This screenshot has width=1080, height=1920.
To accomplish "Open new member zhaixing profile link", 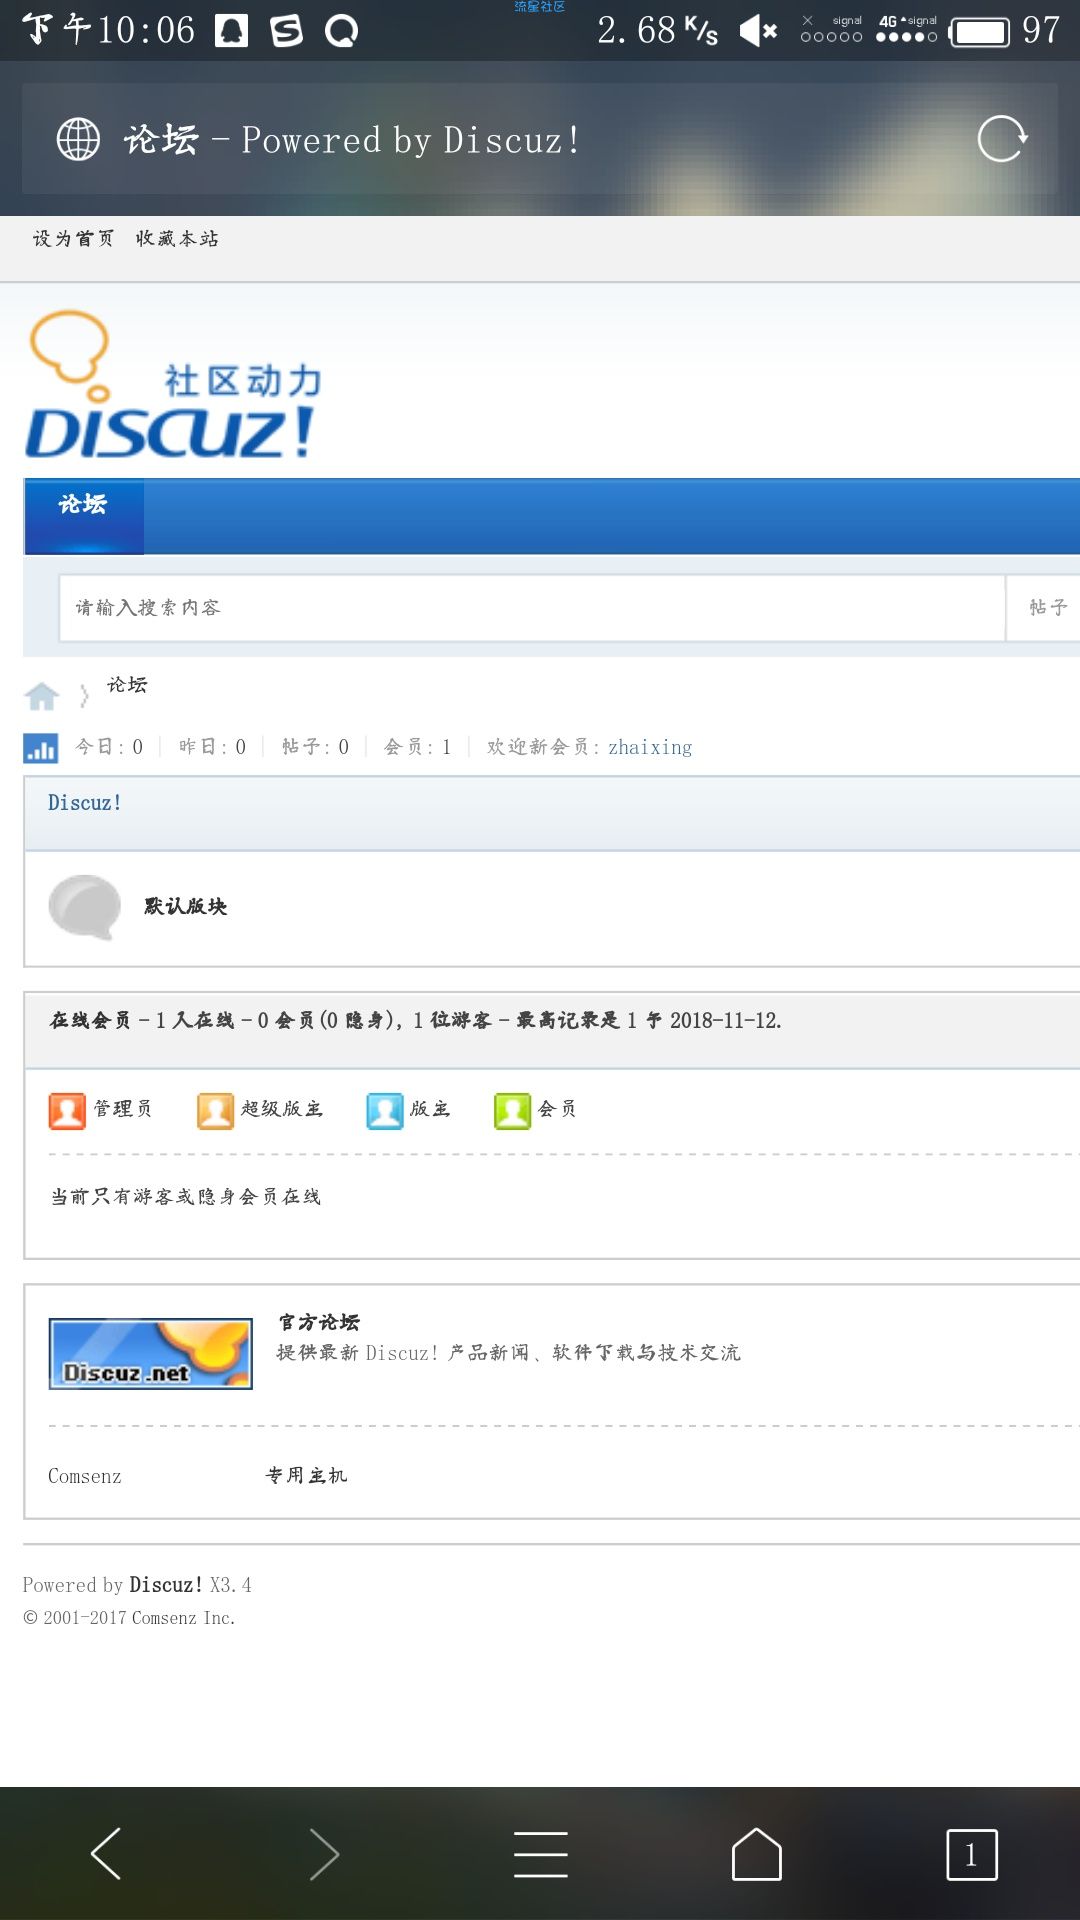I will (650, 748).
